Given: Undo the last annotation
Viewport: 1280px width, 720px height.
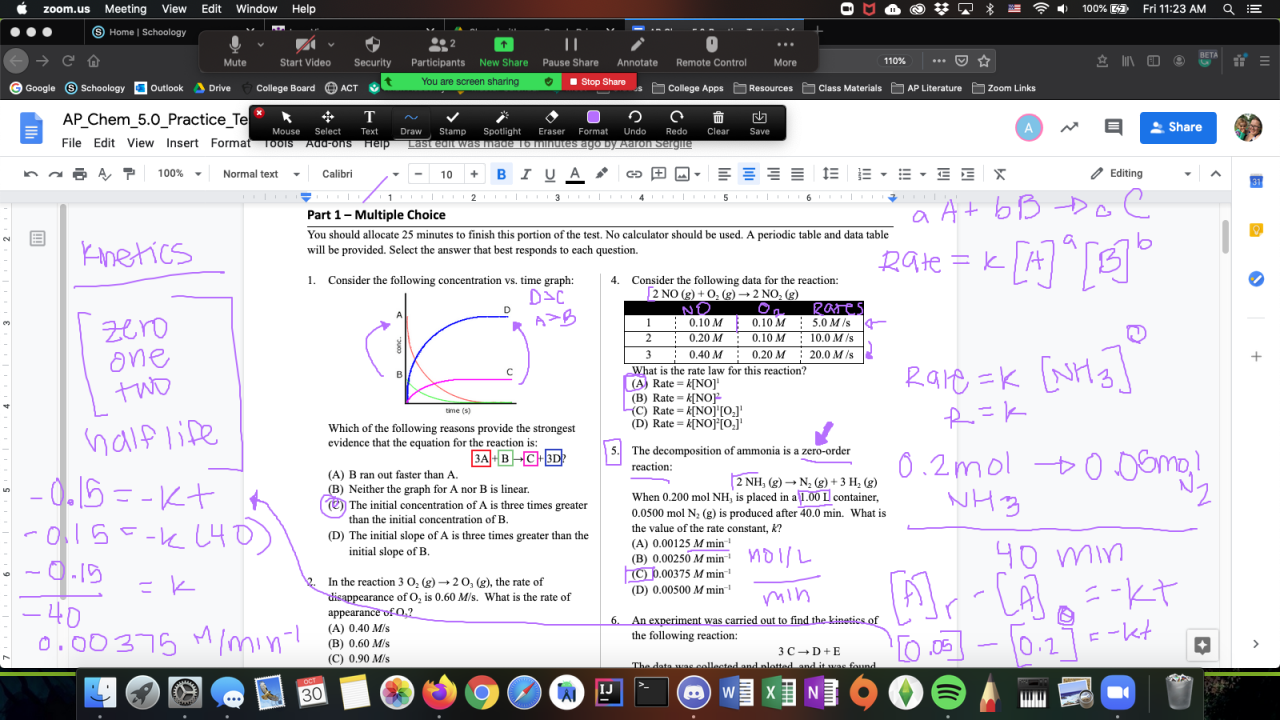Looking at the screenshot, I should pos(635,123).
